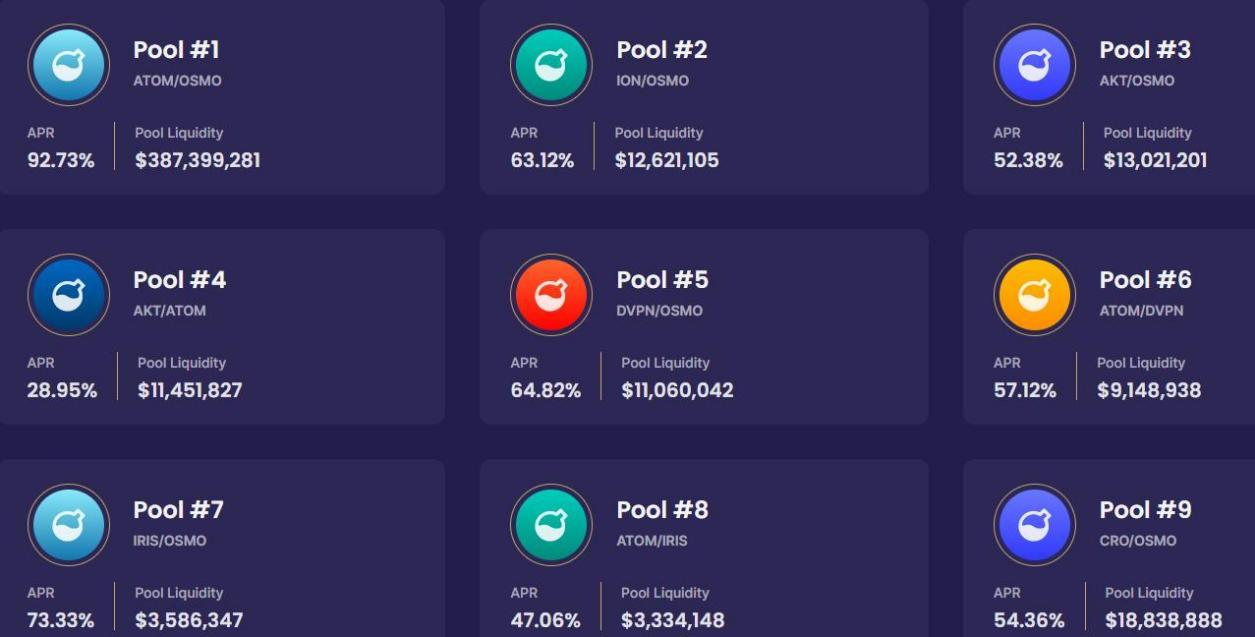Click the $3,334,148 liquidity in Pool #8
This screenshot has width=1255, height=637.
[672, 620]
